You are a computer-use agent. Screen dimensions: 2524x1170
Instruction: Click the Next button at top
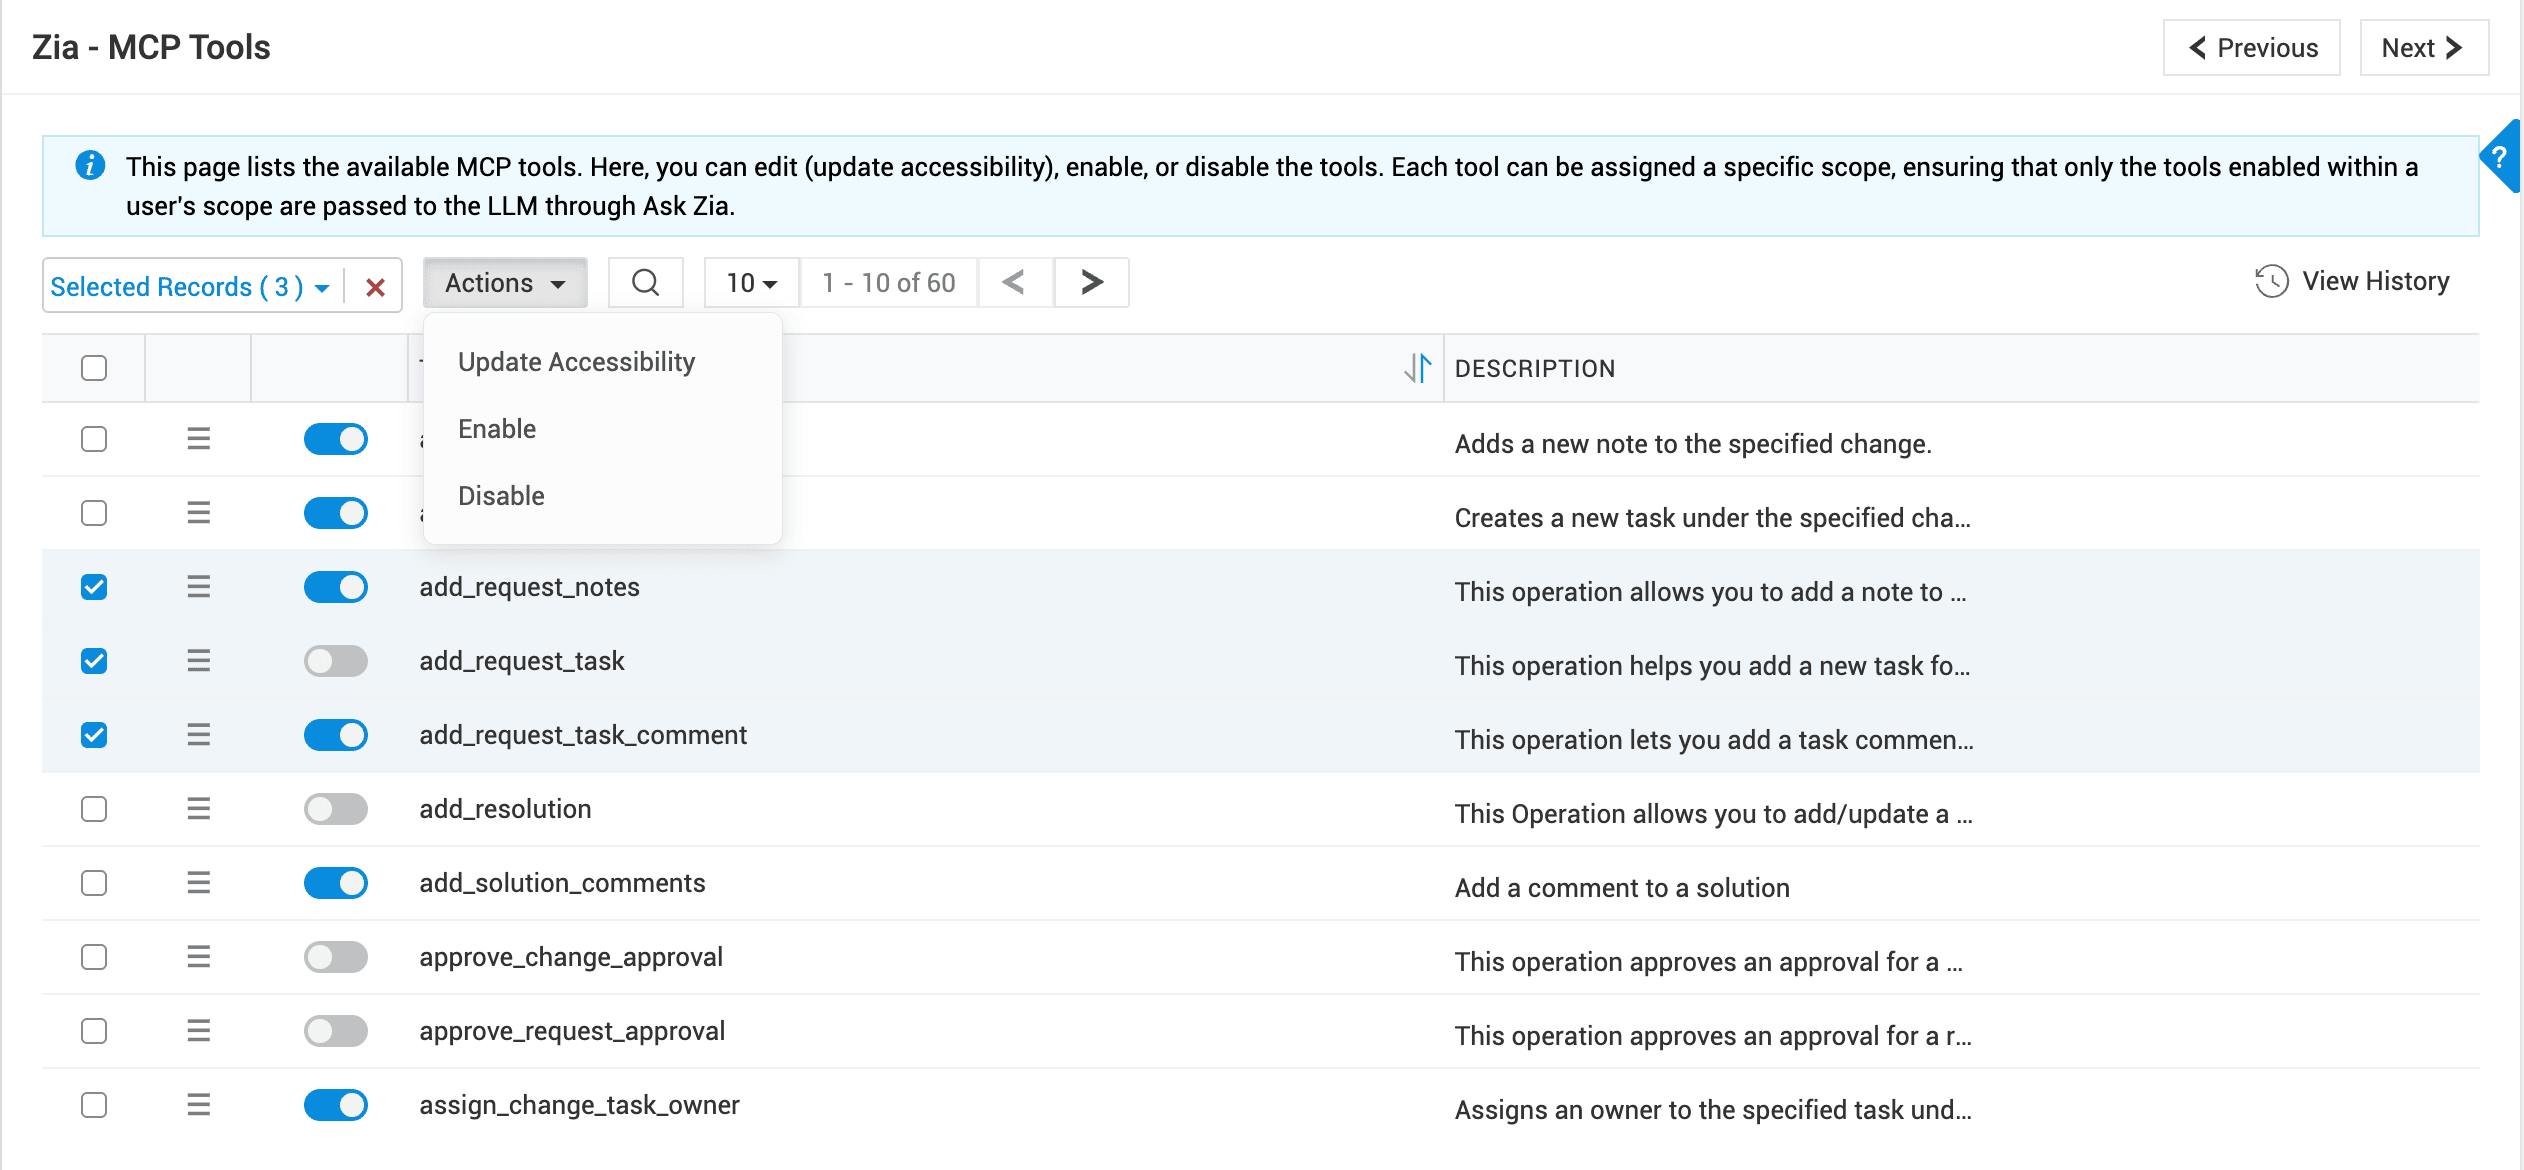[x=2424, y=48]
